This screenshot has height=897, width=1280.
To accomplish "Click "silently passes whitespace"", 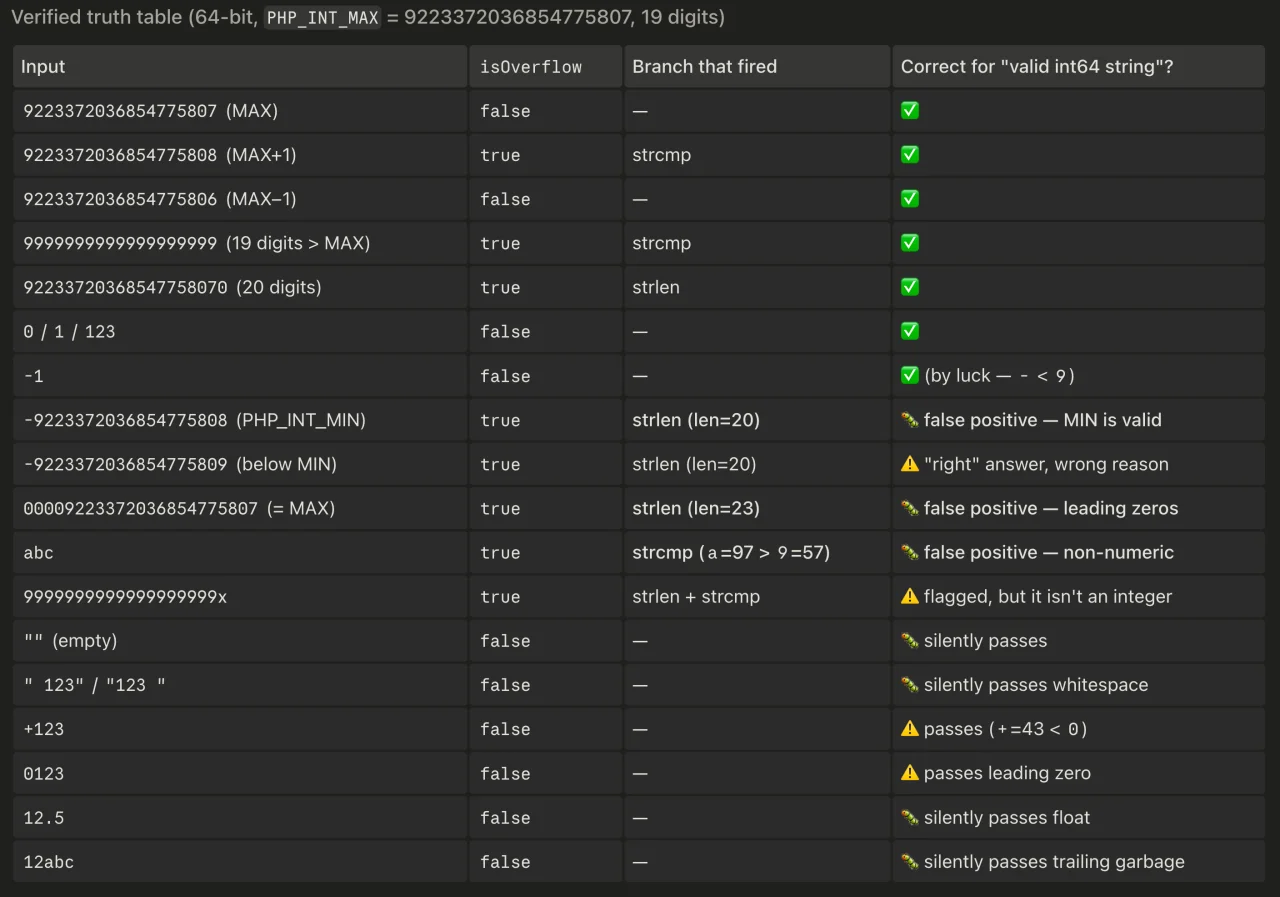I will pos(1036,685).
